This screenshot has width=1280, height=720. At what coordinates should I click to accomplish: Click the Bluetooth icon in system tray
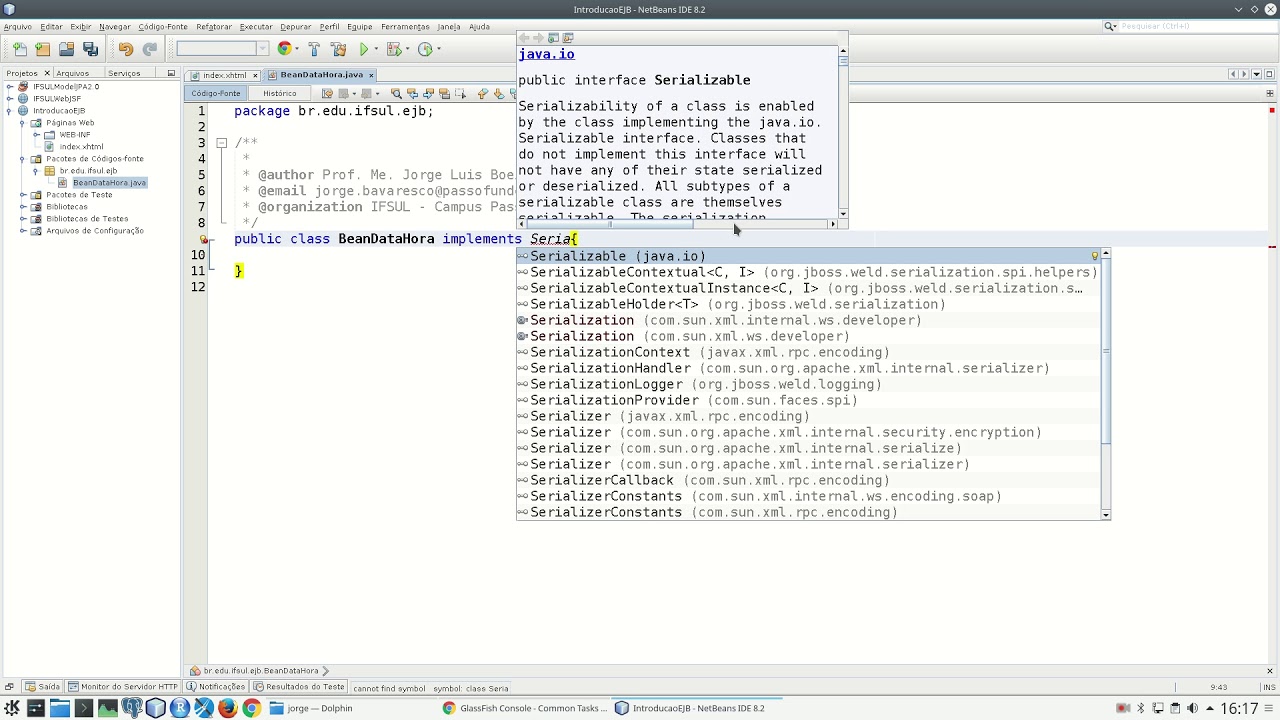(1141, 708)
